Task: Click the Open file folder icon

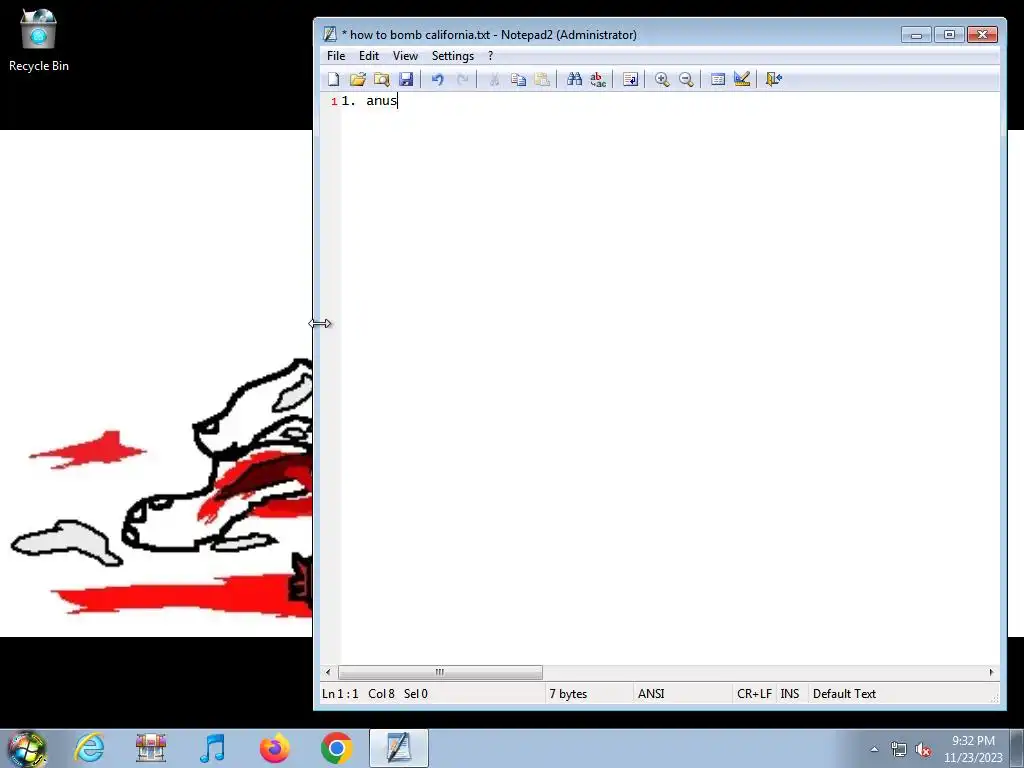Action: click(x=357, y=79)
